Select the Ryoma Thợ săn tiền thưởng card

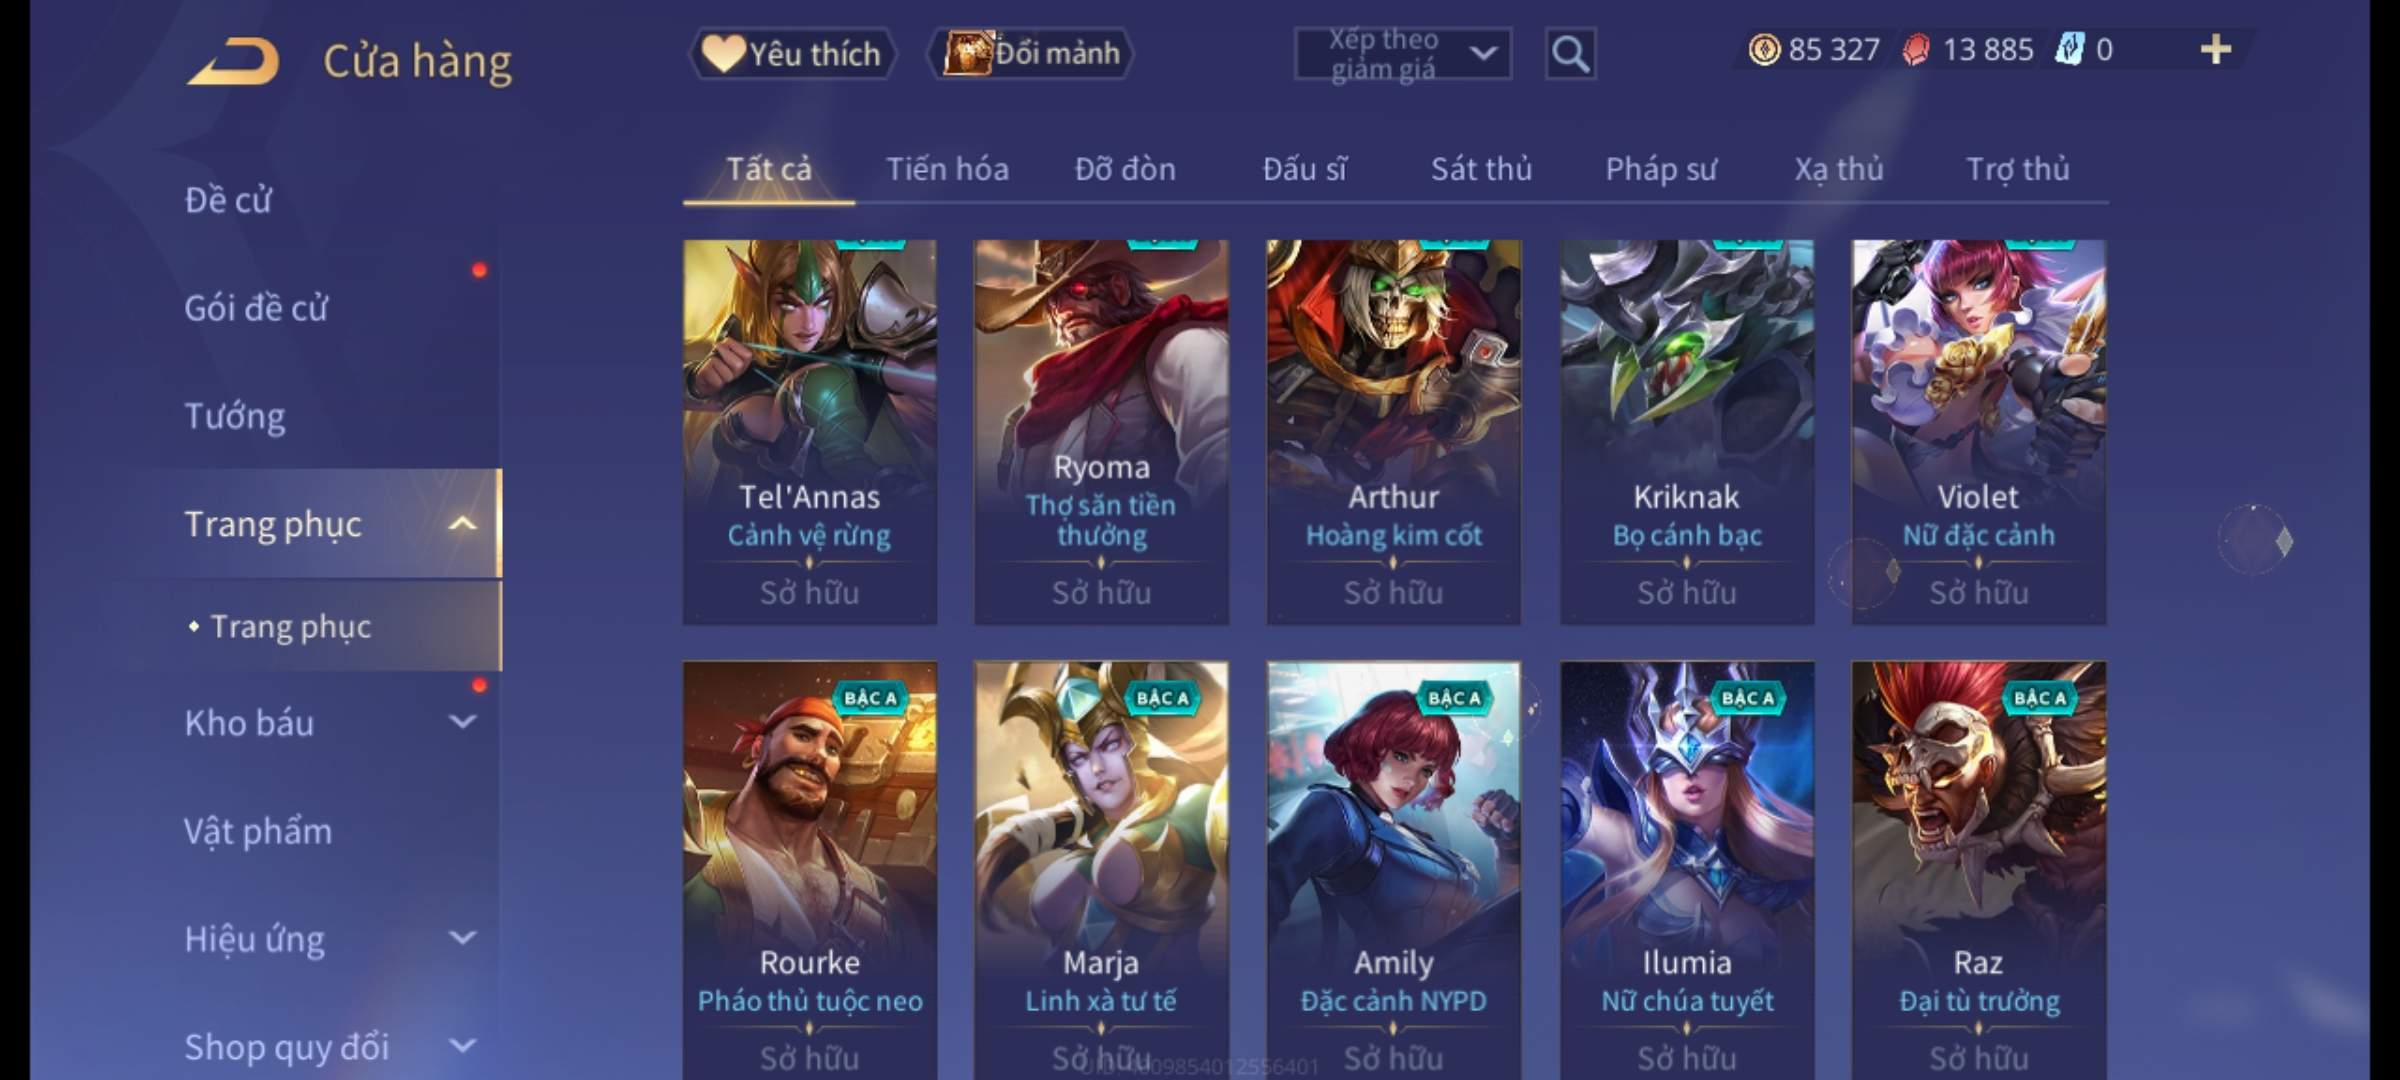tap(1101, 432)
